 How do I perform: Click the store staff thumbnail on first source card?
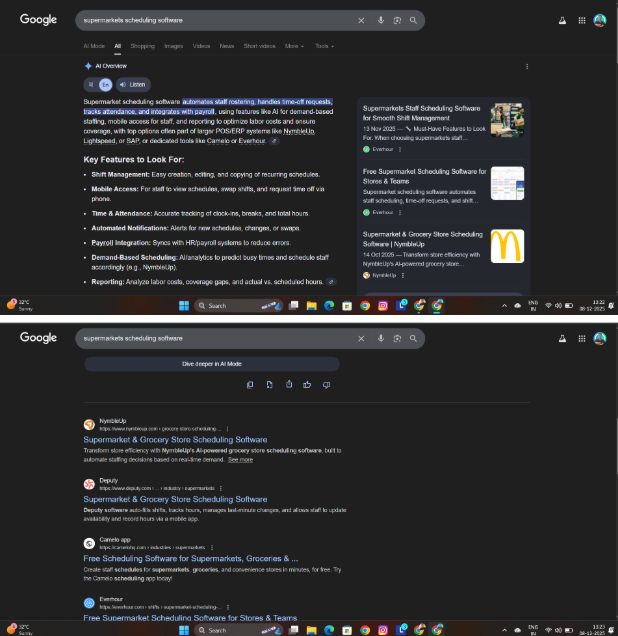pyautogui.click(x=507, y=120)
